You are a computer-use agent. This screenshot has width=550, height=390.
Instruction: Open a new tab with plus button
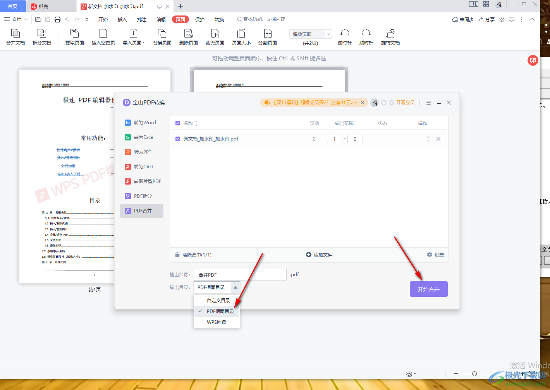(180, 6)
